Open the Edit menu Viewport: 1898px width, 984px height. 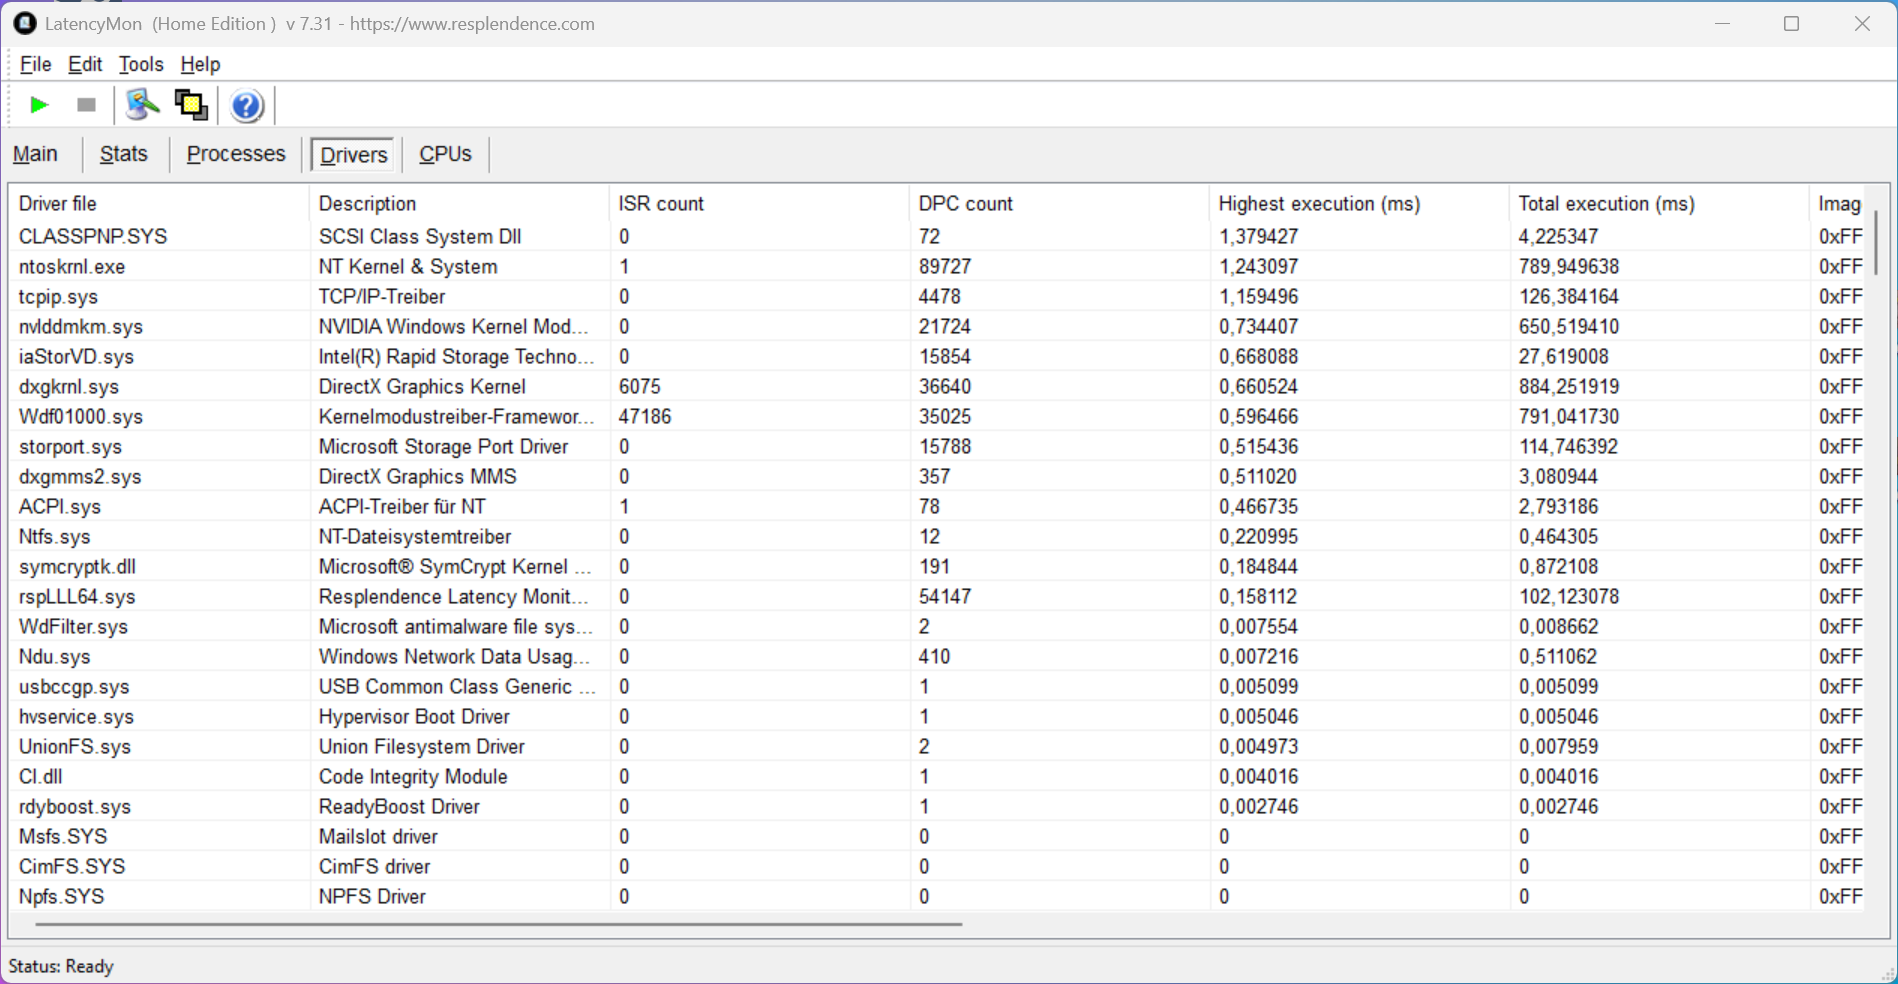point(85,64)
